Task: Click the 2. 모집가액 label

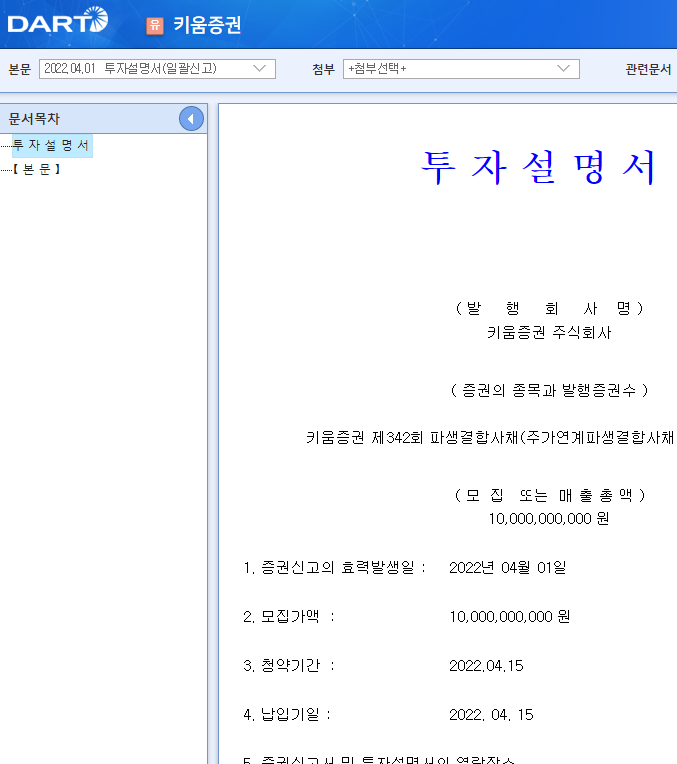Action: click(289, 617)
